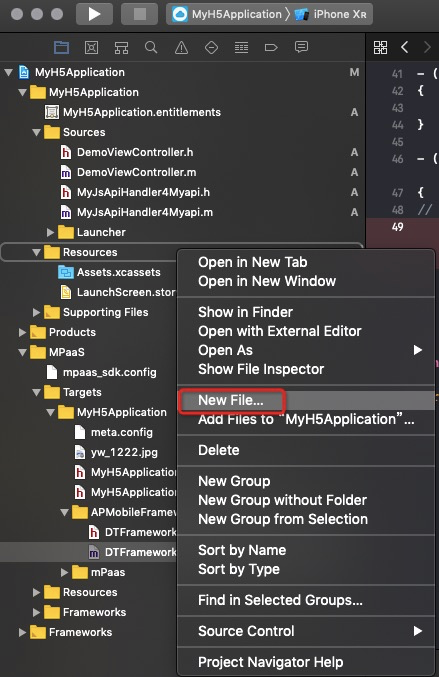439x677 pixels.
Task: Expand the mPaas folder
Action: pyautogui.click(x=64, y=572)
